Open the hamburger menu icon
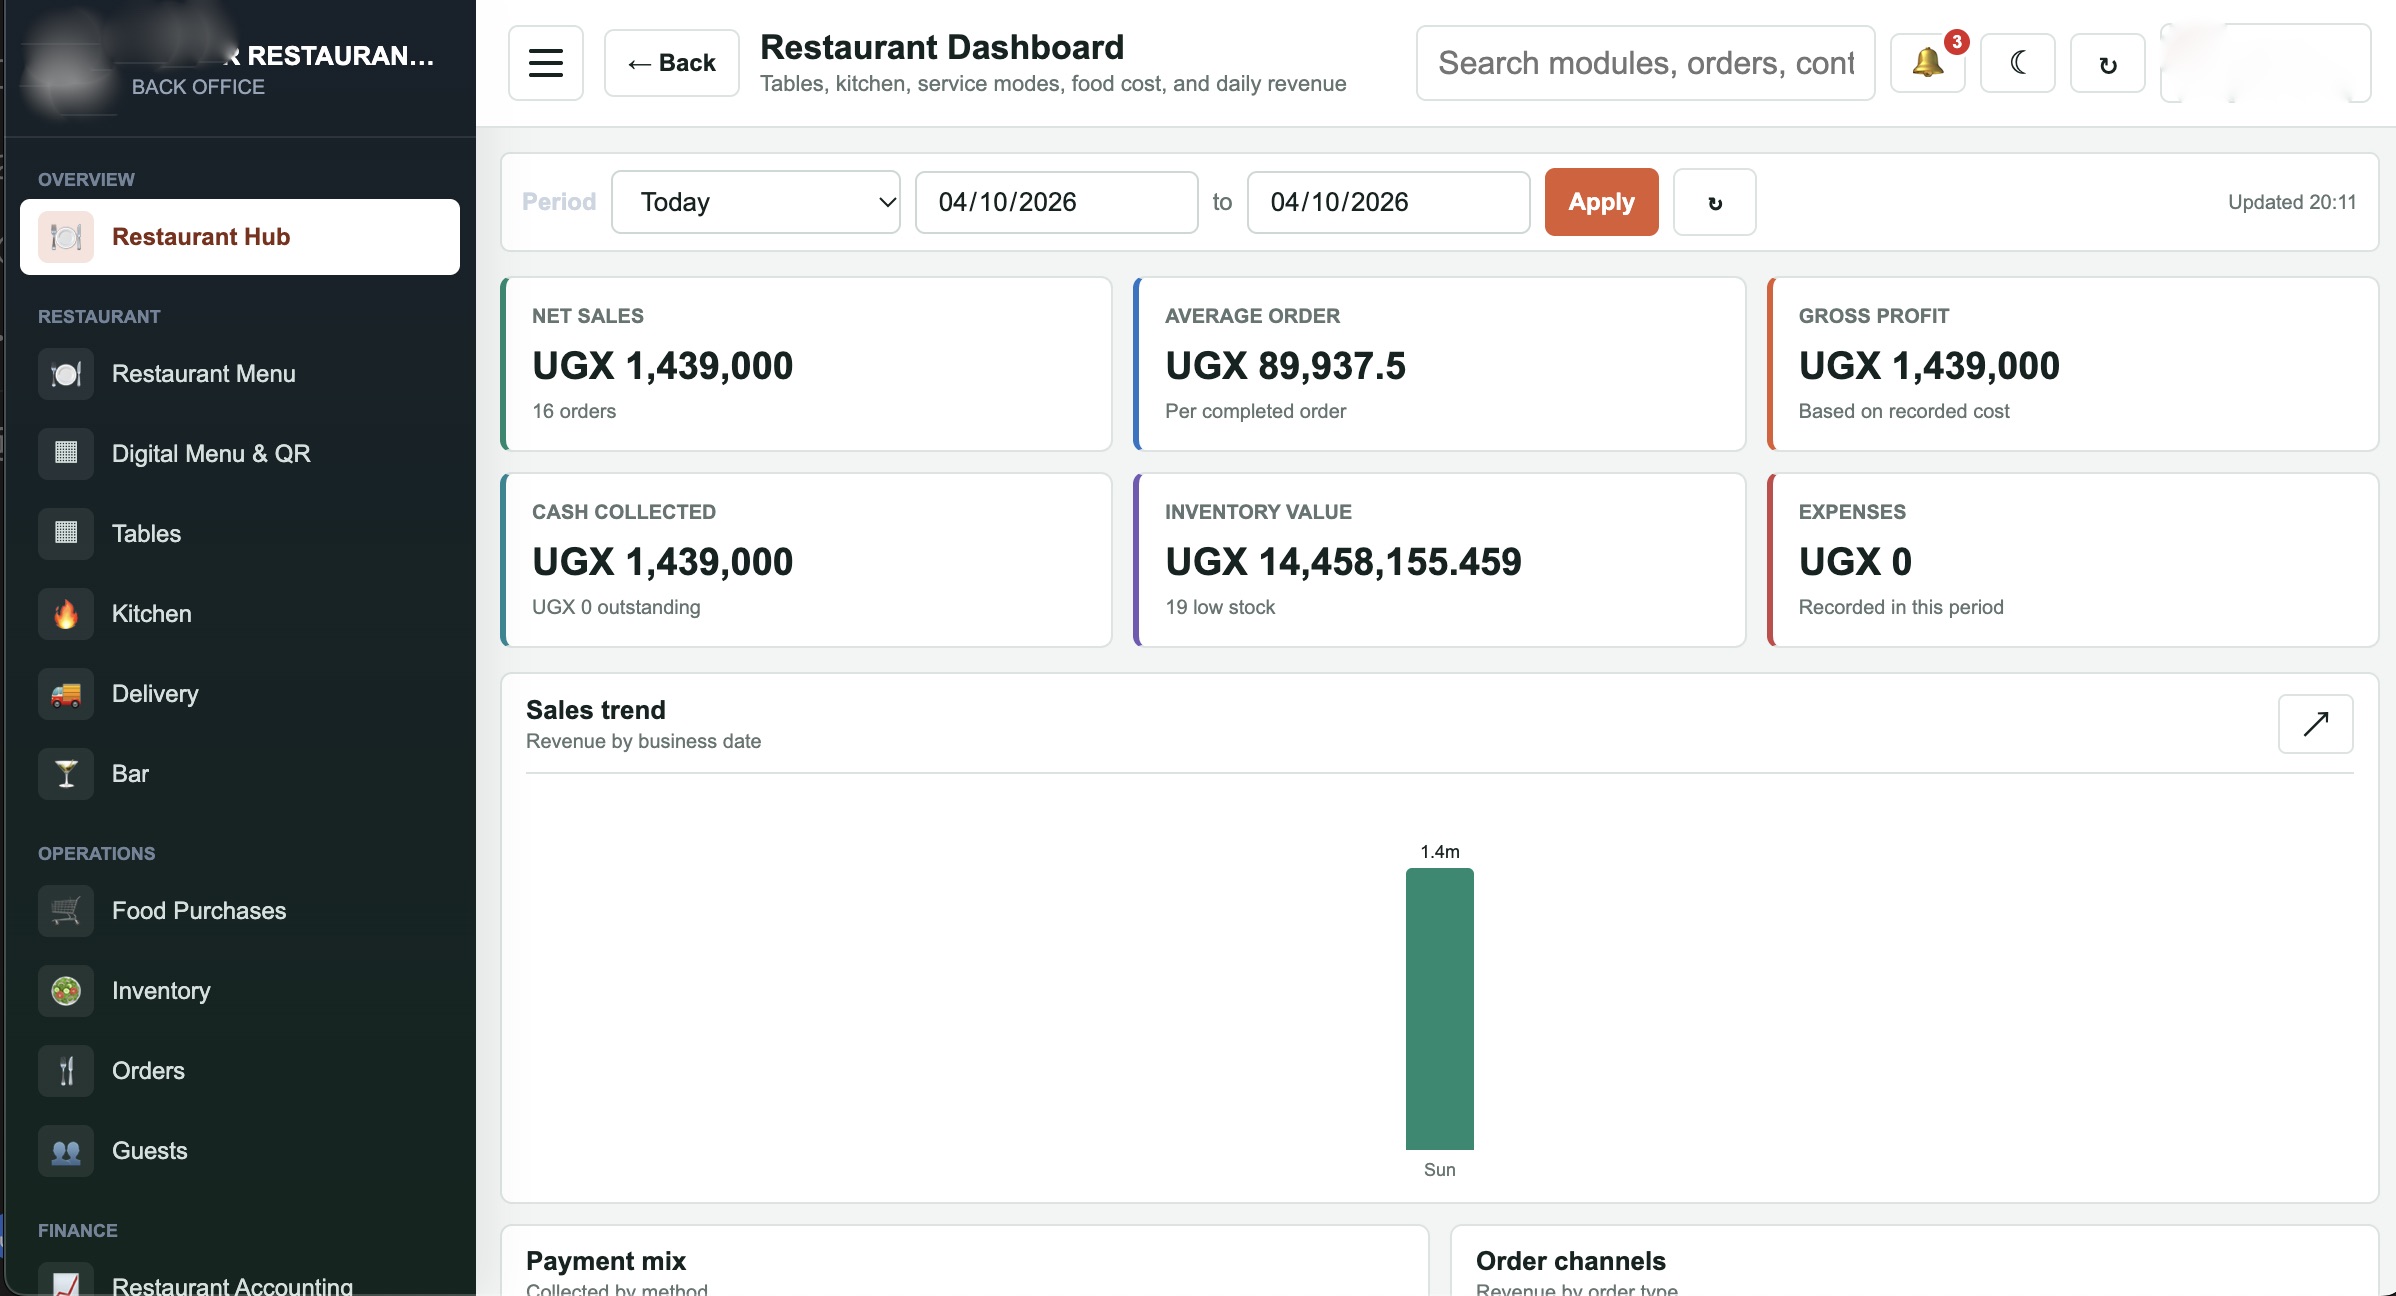 (545, 63)
